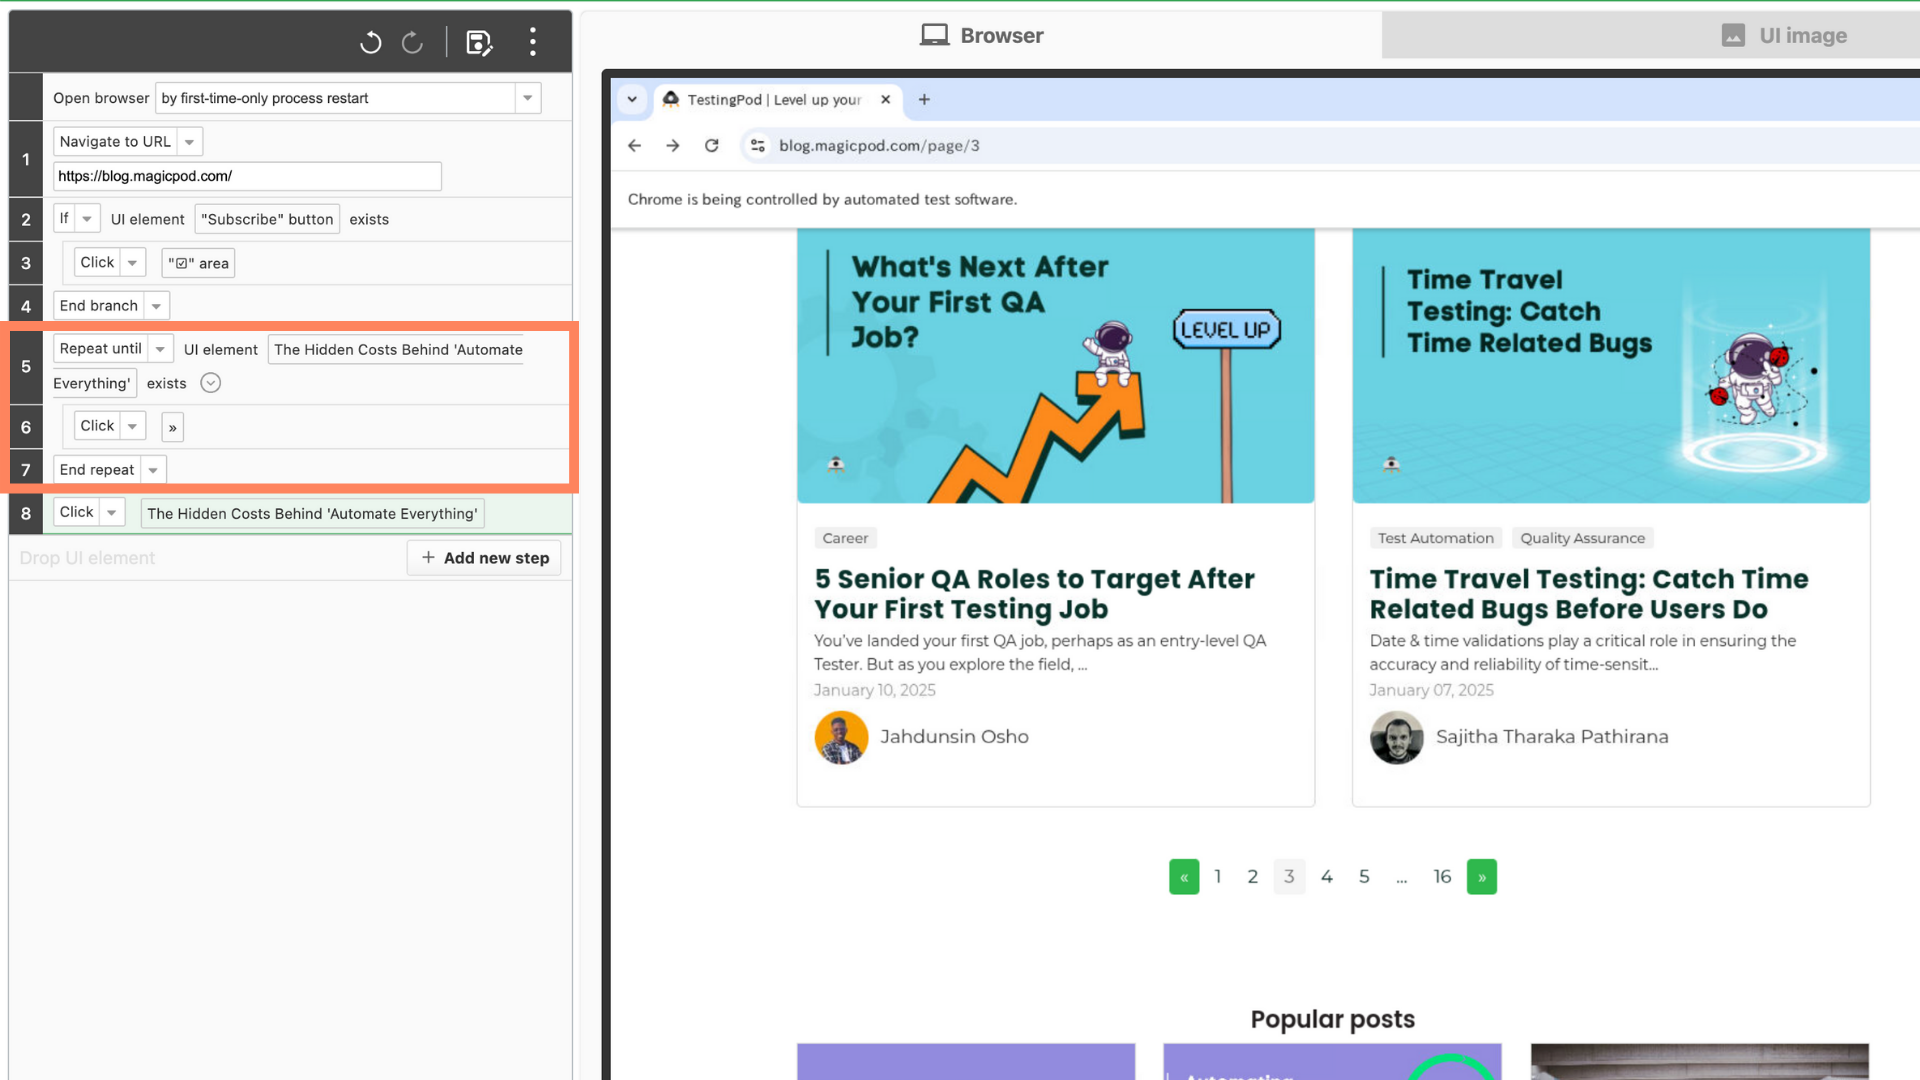The image size is (1920, 1080).
Task: Open the Time Travel Testing article title link
Action: point(1588,594)
